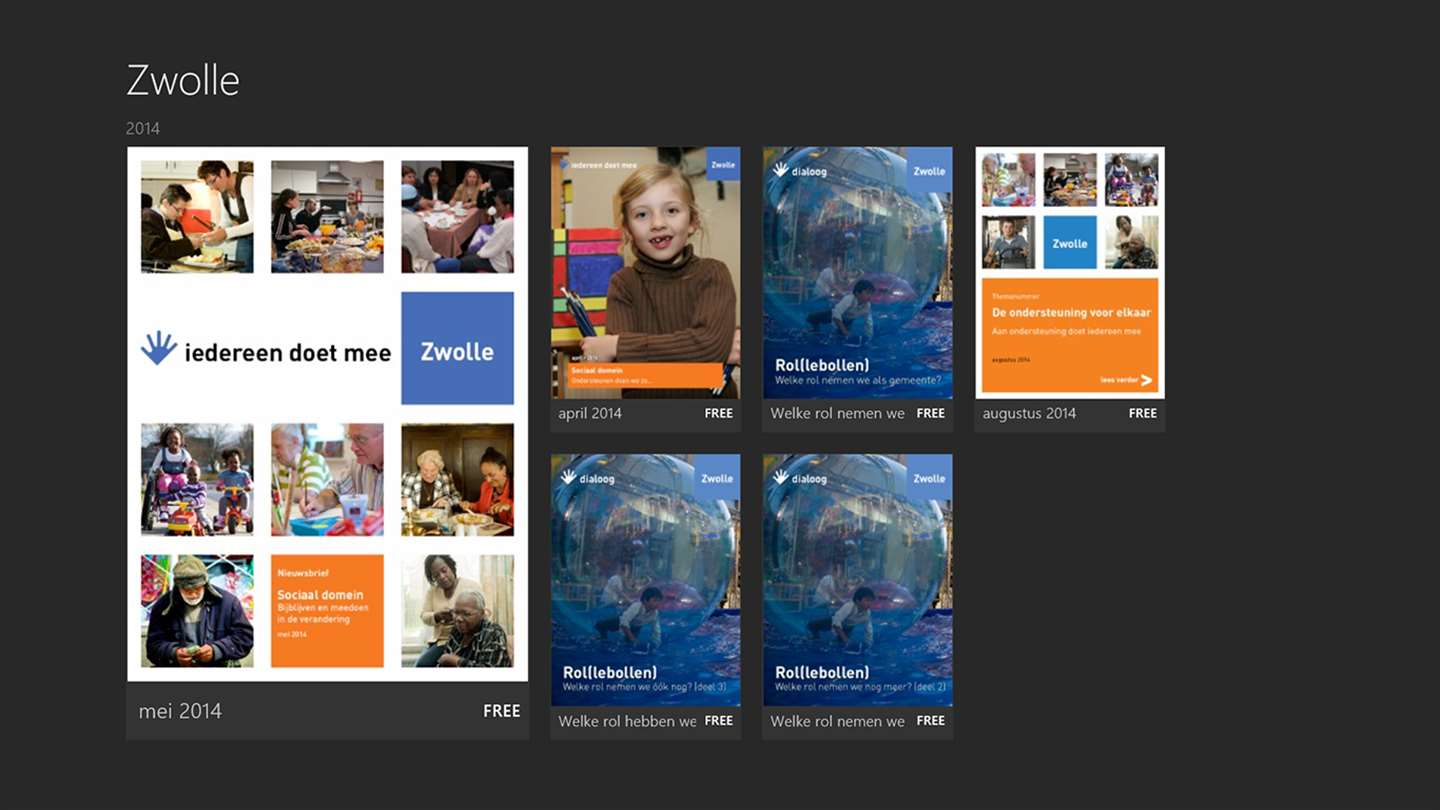The image size is (1440, 810).
Task: Click dialoog hand logo on deel 3 cover
Action: click(x=568, y=477)
